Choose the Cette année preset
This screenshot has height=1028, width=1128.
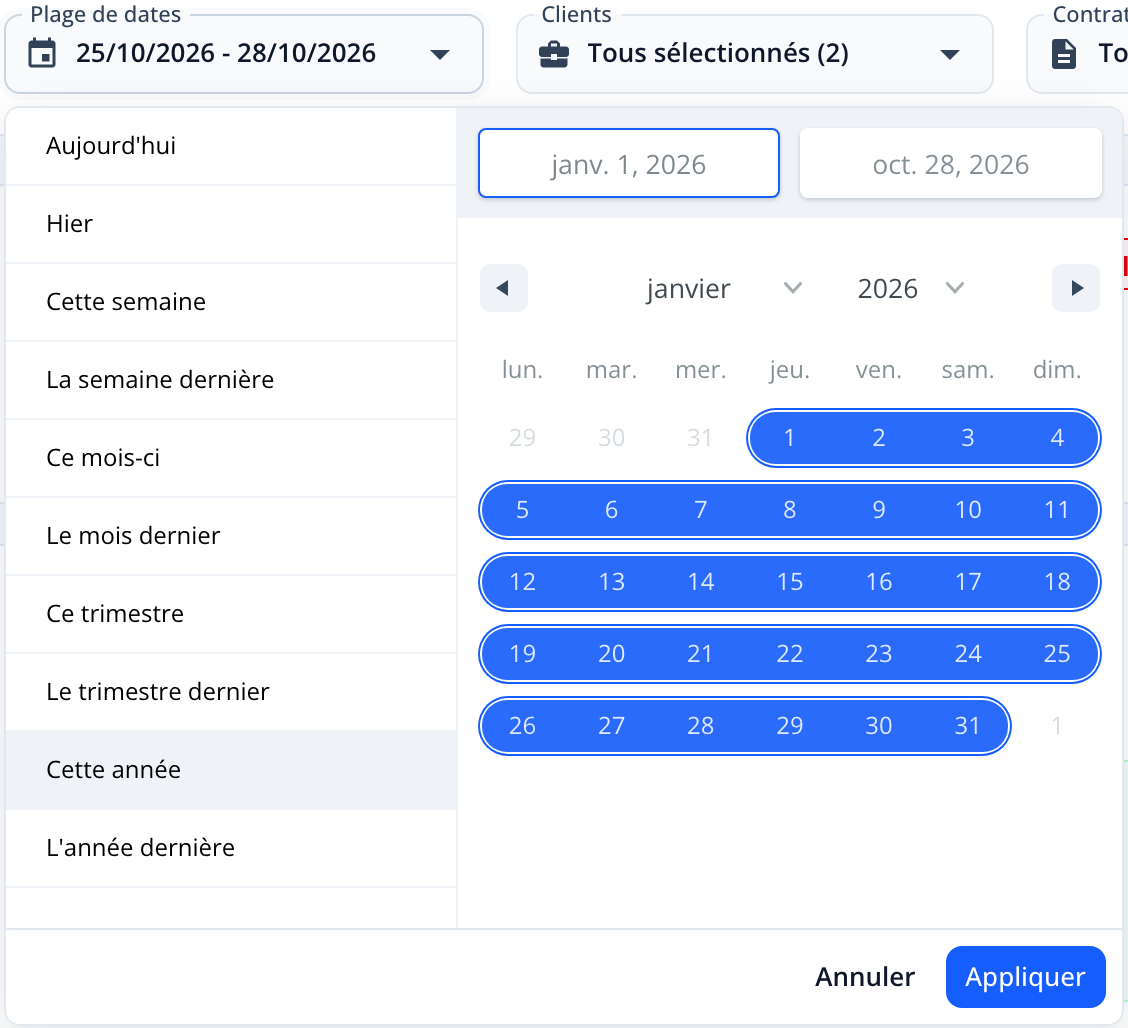coord(231,770)
